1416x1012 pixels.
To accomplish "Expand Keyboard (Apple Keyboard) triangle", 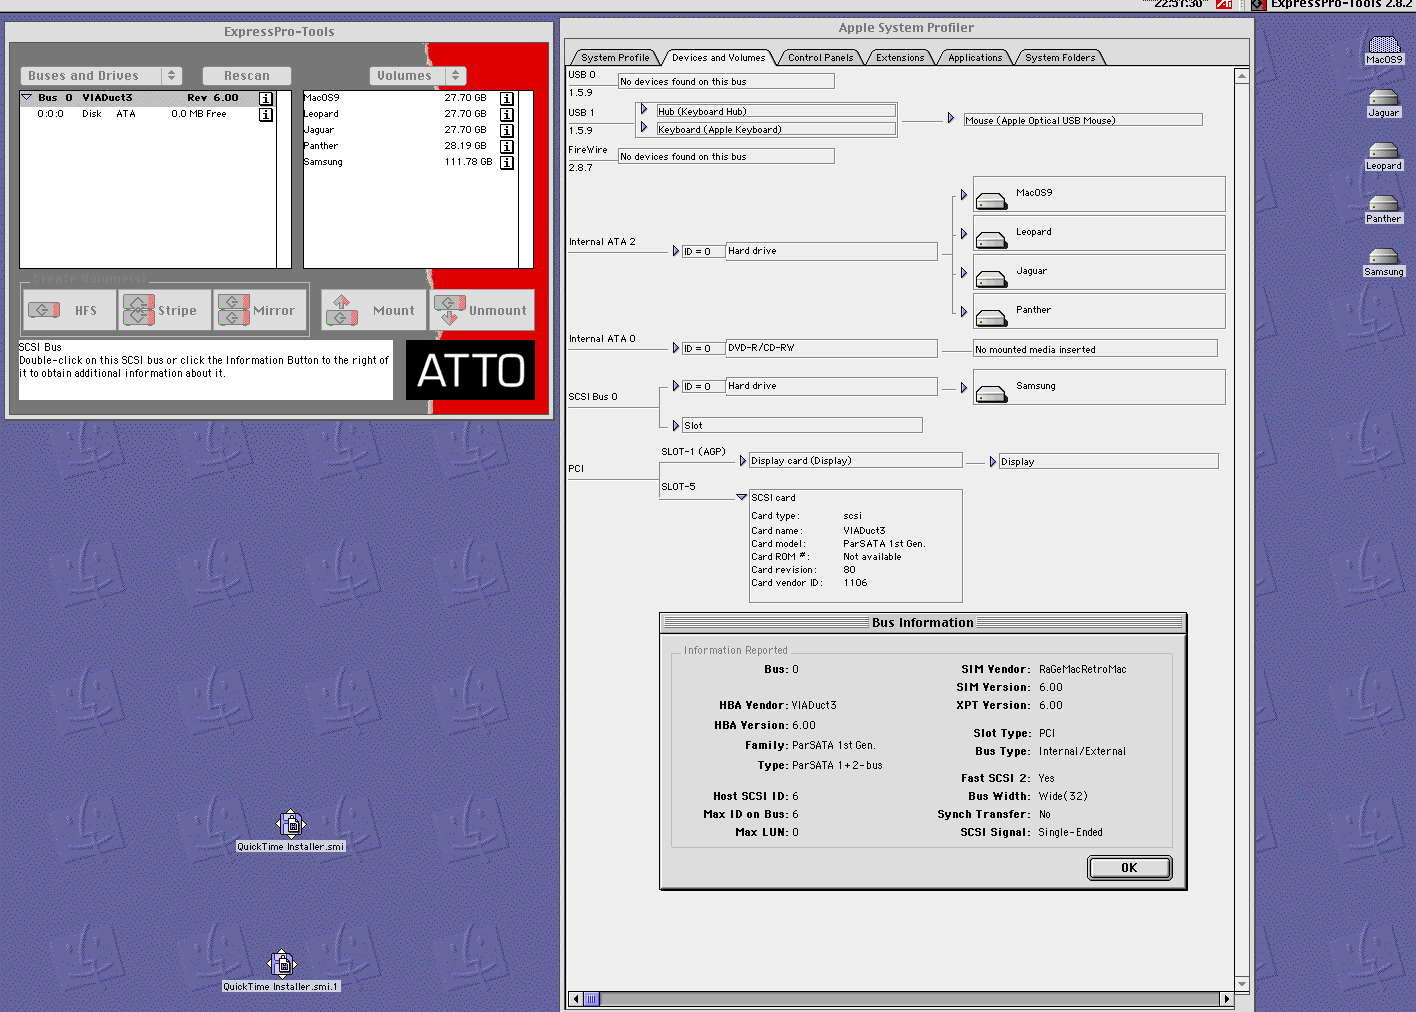I will click(x=644, y=128).
